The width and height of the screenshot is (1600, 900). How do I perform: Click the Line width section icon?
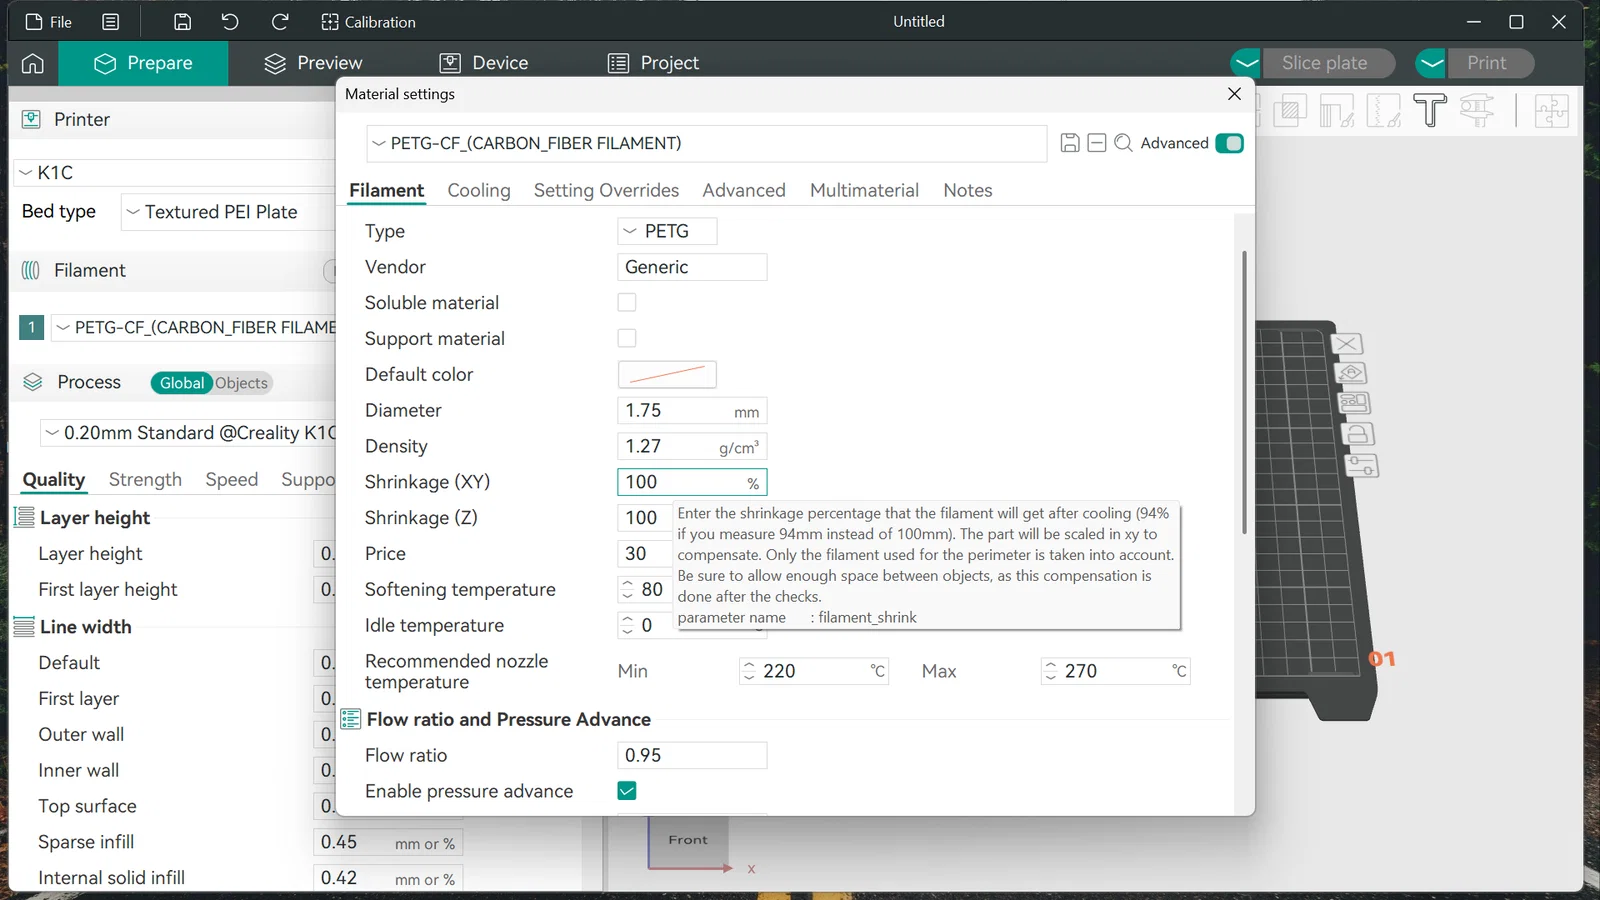pyautogui.click(x=24, y=627)
